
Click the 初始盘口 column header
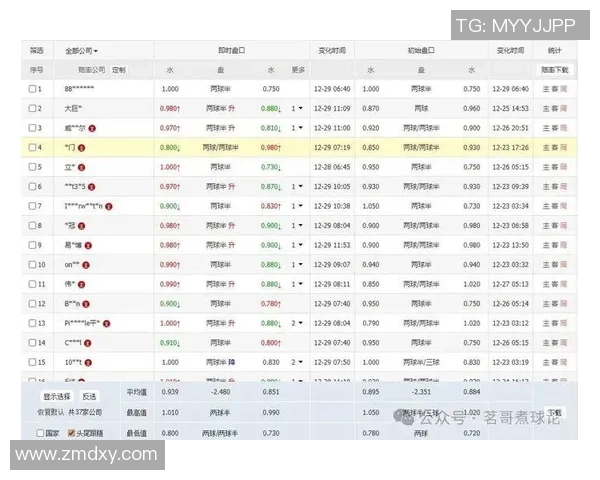[x=421, y=51]
